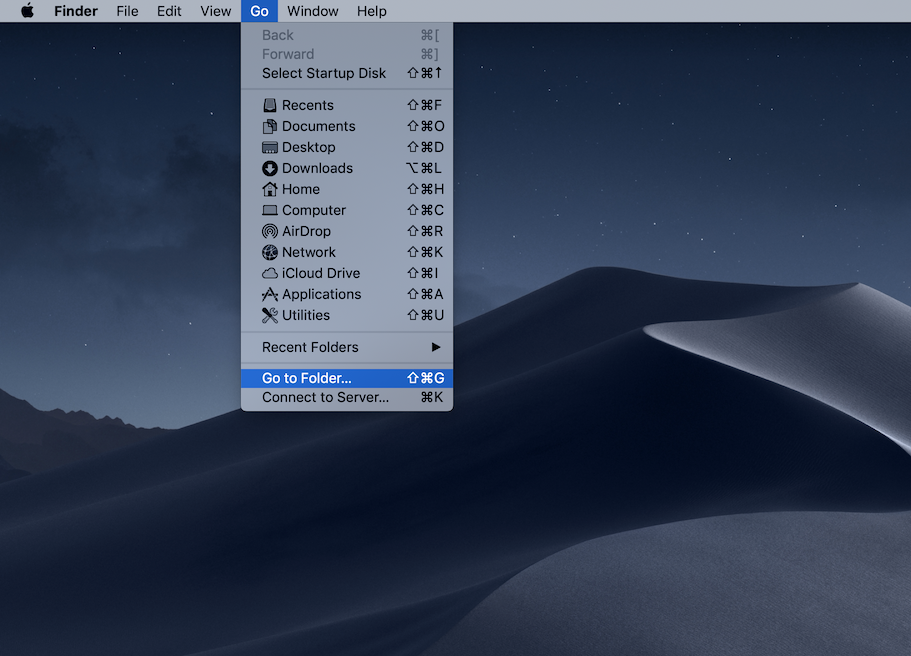Click the AirDrop icon
This screenshot has height=656, width=911.
coord(269,231)
